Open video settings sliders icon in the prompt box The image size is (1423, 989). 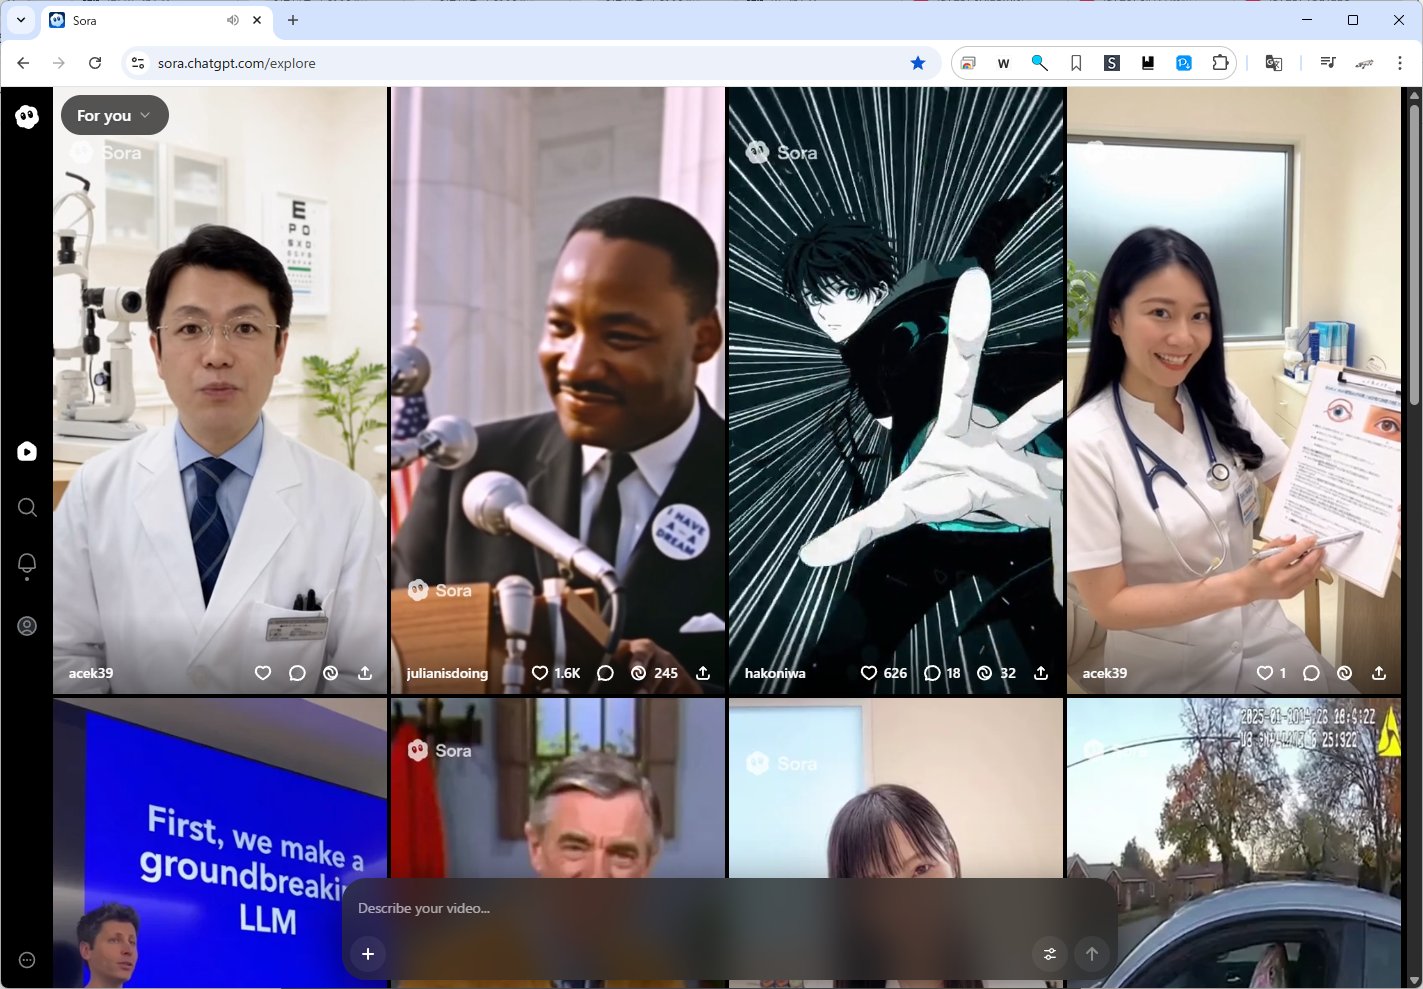(x=1050, y=954)
